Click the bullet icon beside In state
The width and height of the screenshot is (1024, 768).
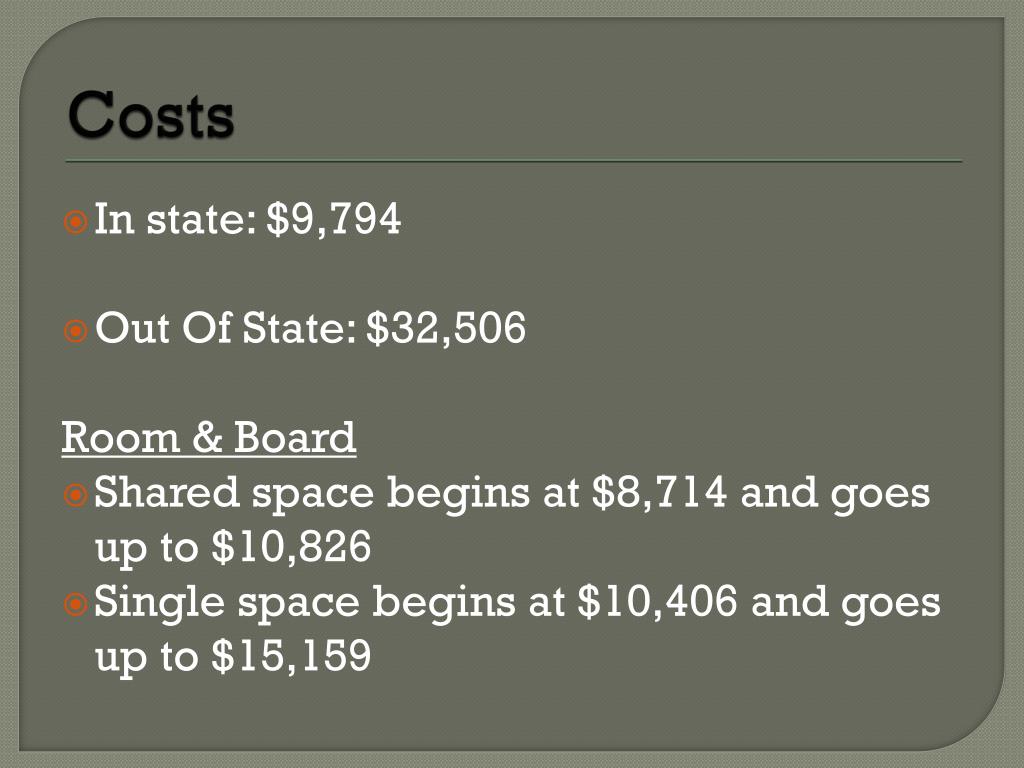(76, 222)
